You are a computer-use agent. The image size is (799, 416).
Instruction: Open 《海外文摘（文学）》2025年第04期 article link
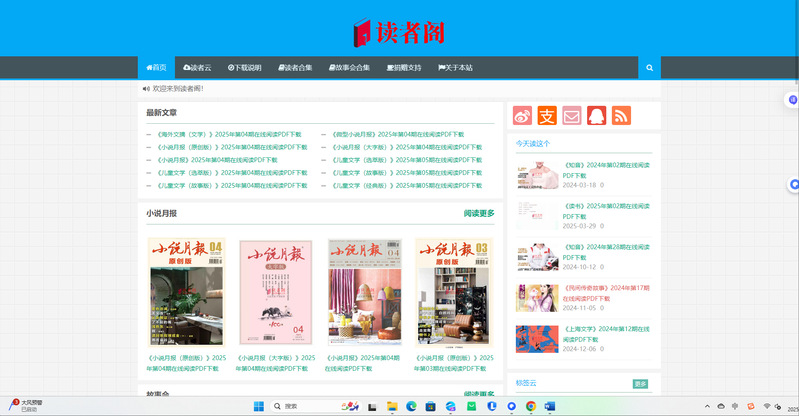pyautogui.click(x=228, y=135)
